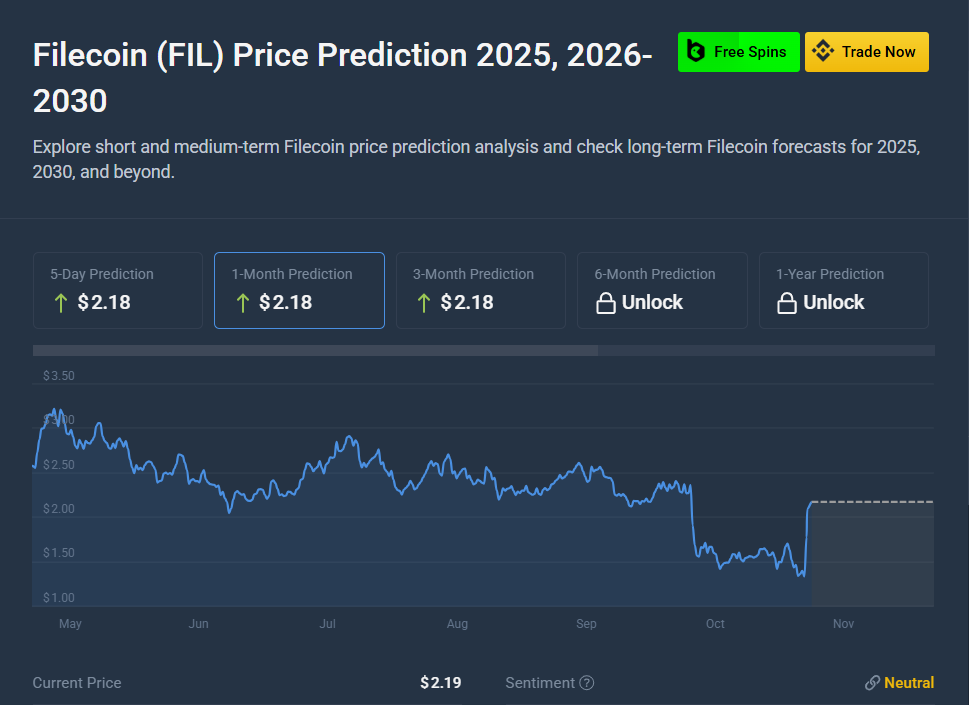The width and height of the screenshot is (969, 705).
Task: Switch to the 3-Month Prediction tab
Action: 481,290
